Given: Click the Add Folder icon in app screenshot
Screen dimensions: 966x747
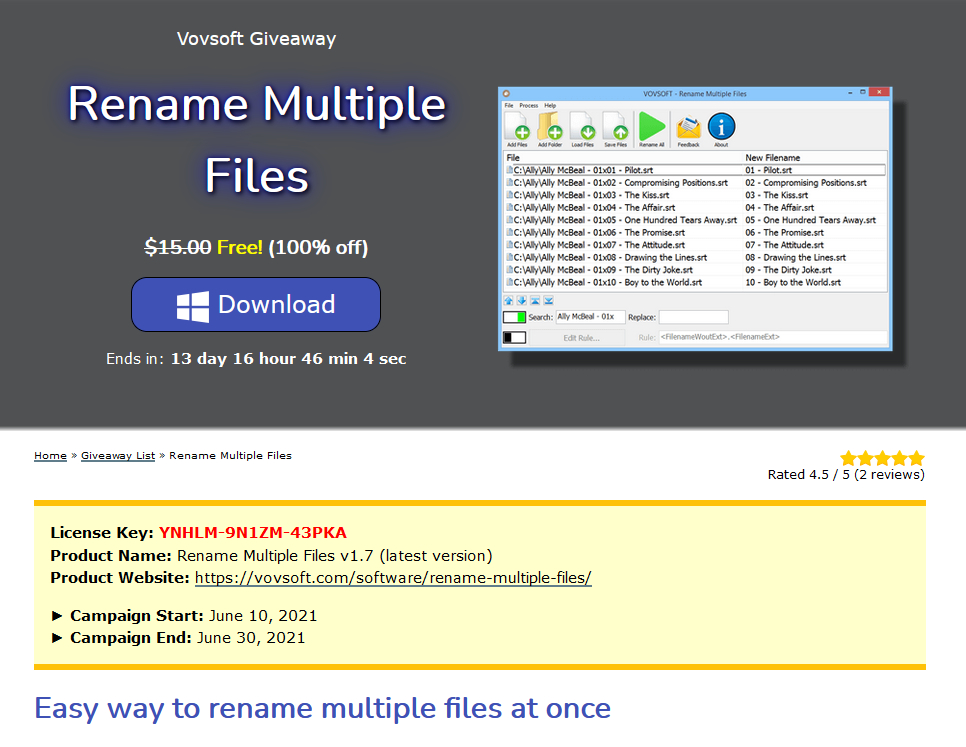Looking at the screenshot, I should point(550,127).
